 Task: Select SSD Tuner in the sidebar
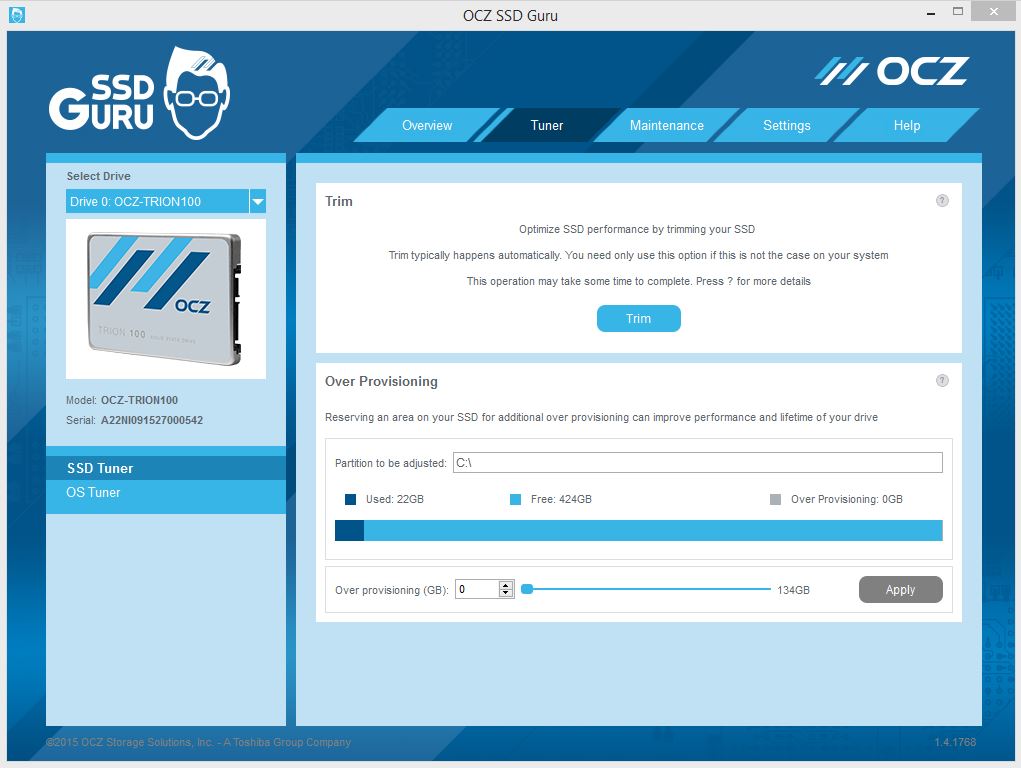pyautogui.click(x=166, y=468)
